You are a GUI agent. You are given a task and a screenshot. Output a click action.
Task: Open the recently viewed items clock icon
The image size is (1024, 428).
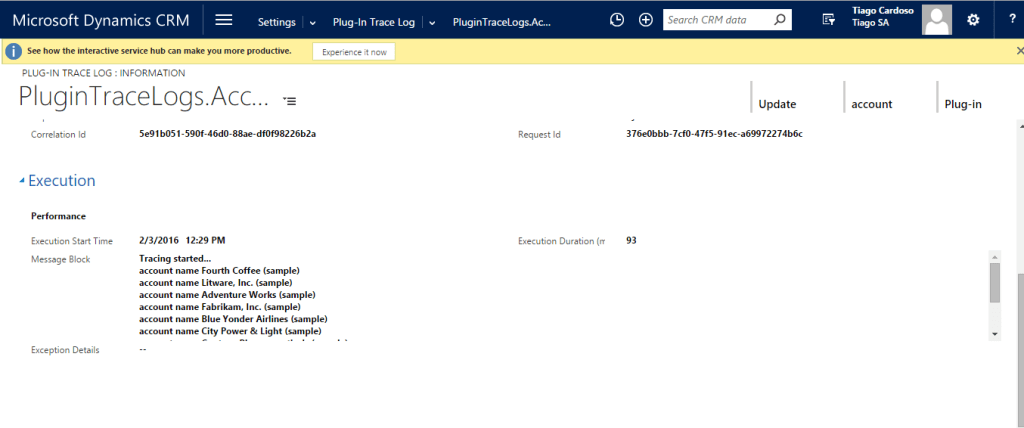pos(616,20)
